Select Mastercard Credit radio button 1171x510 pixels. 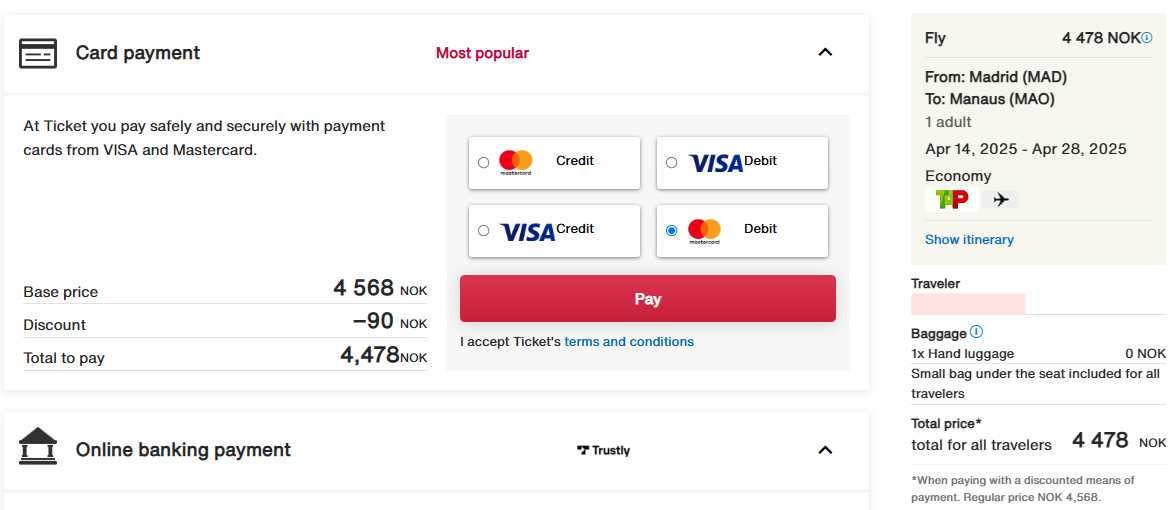click(x=483, y=162)
